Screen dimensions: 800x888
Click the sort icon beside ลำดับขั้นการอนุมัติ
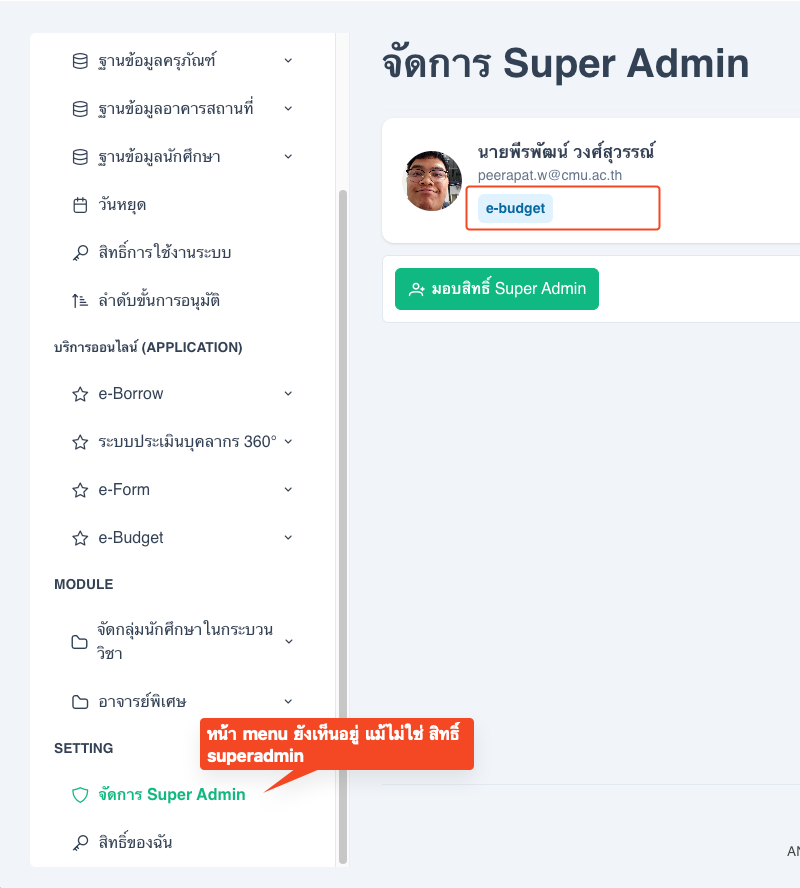80,301
